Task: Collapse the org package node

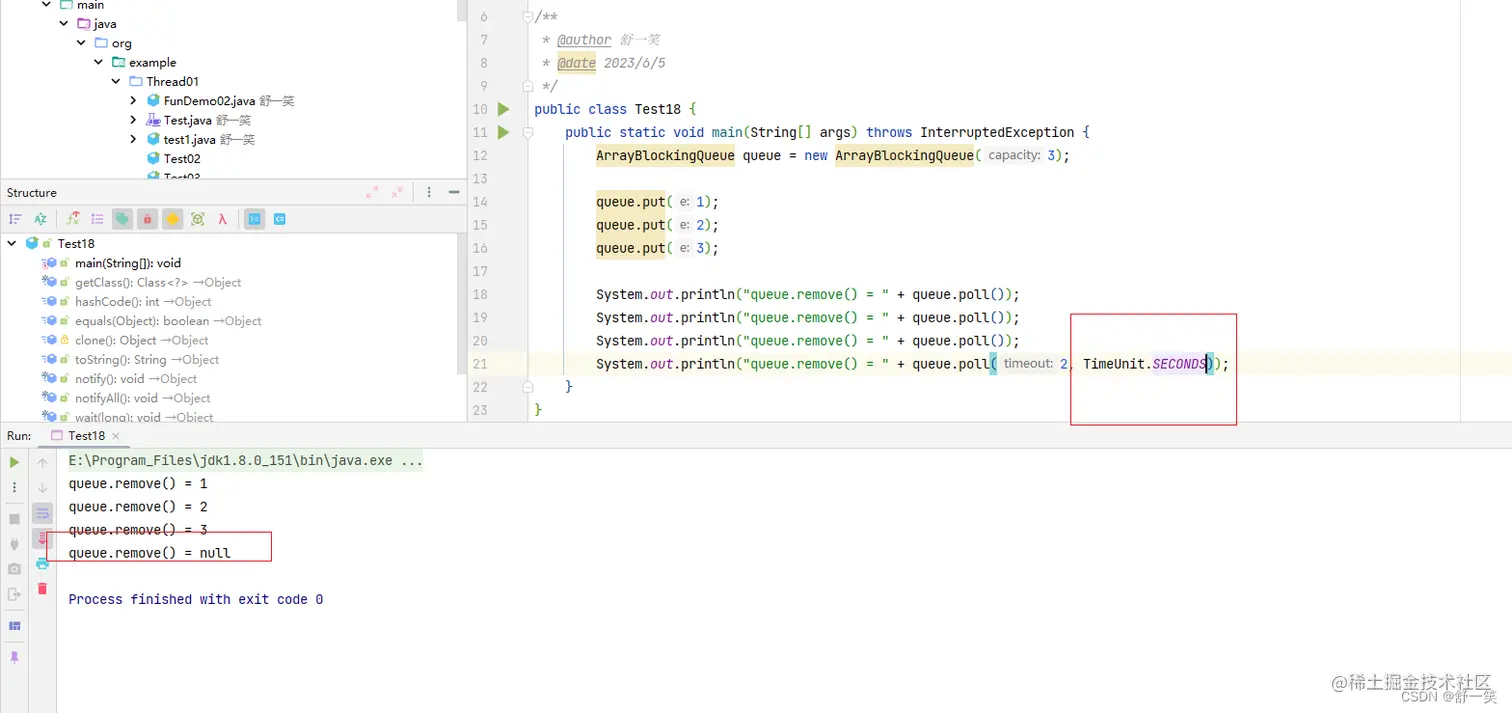Action: (81, 43)
